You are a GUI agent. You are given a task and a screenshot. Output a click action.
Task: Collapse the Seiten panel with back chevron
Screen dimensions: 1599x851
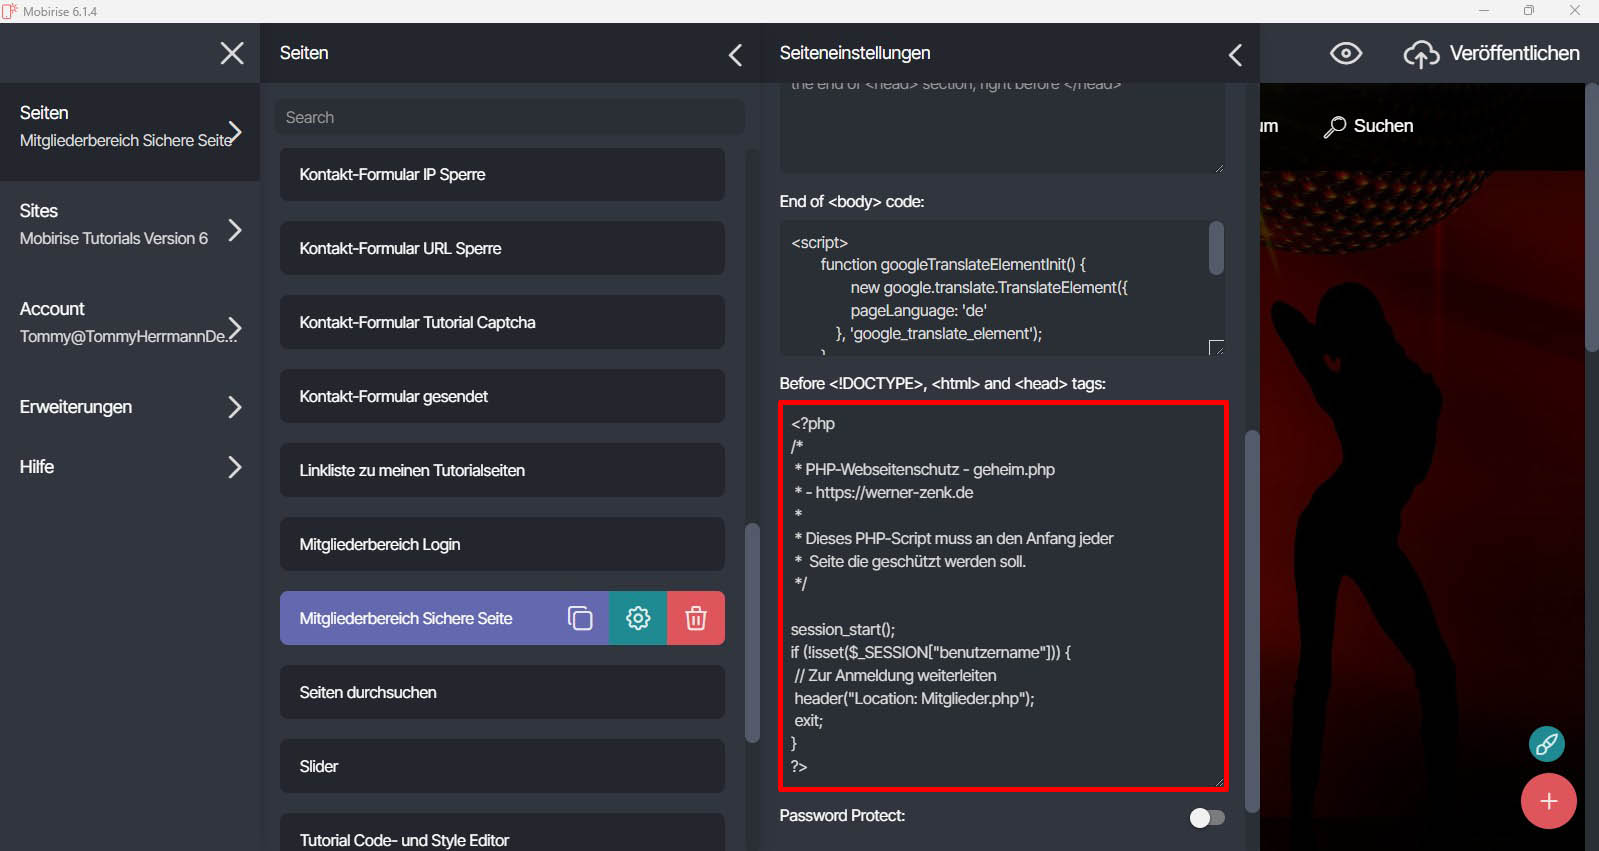coord(735,55)
